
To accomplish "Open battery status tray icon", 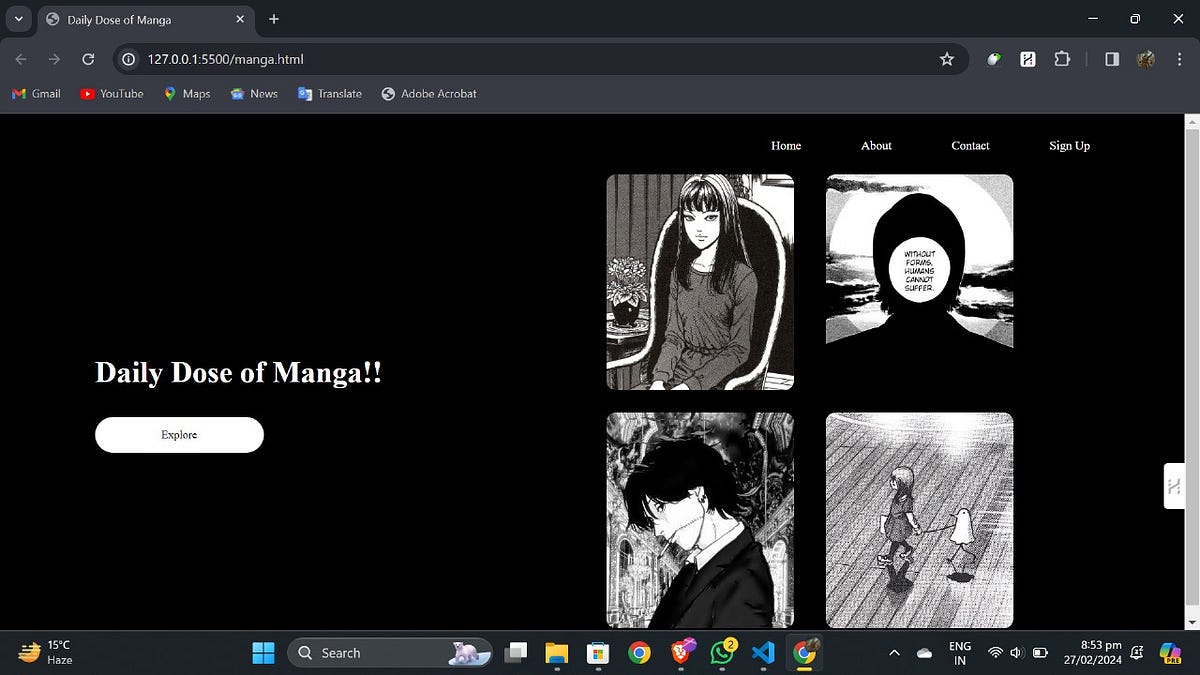I will tap(1040, 653).
